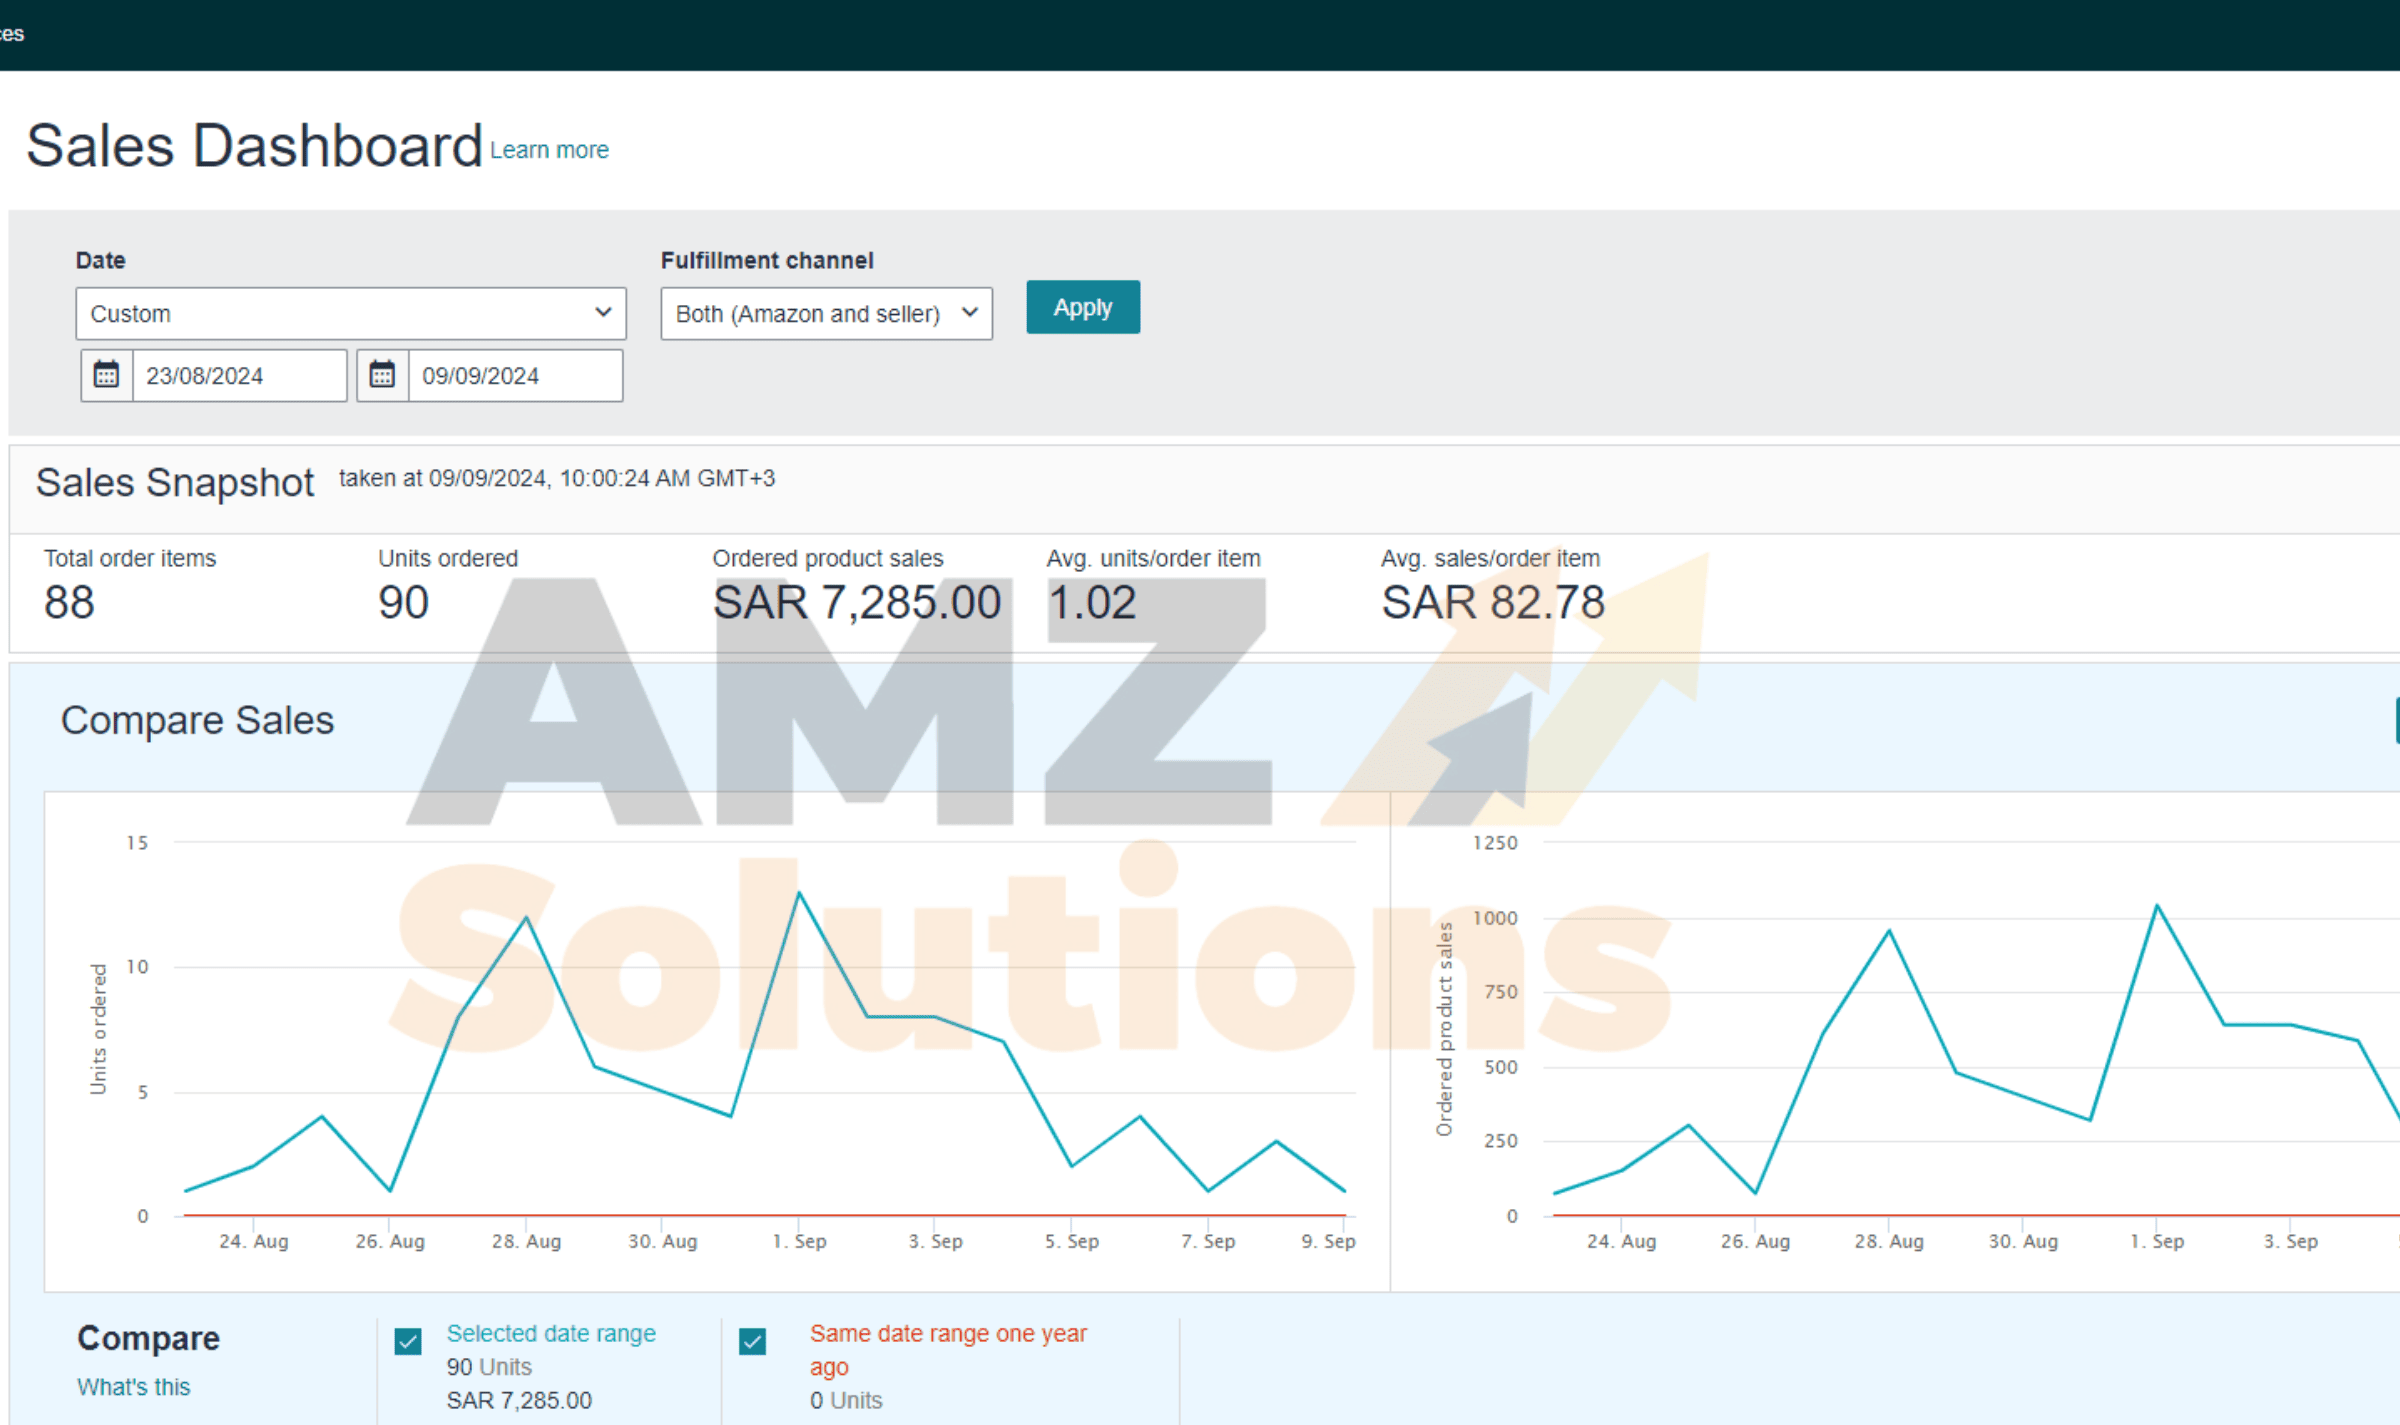Click the 1. Sep peak on sales chart
2400x1425 pixels.
pyautogui.click(x=2156, y=906)
